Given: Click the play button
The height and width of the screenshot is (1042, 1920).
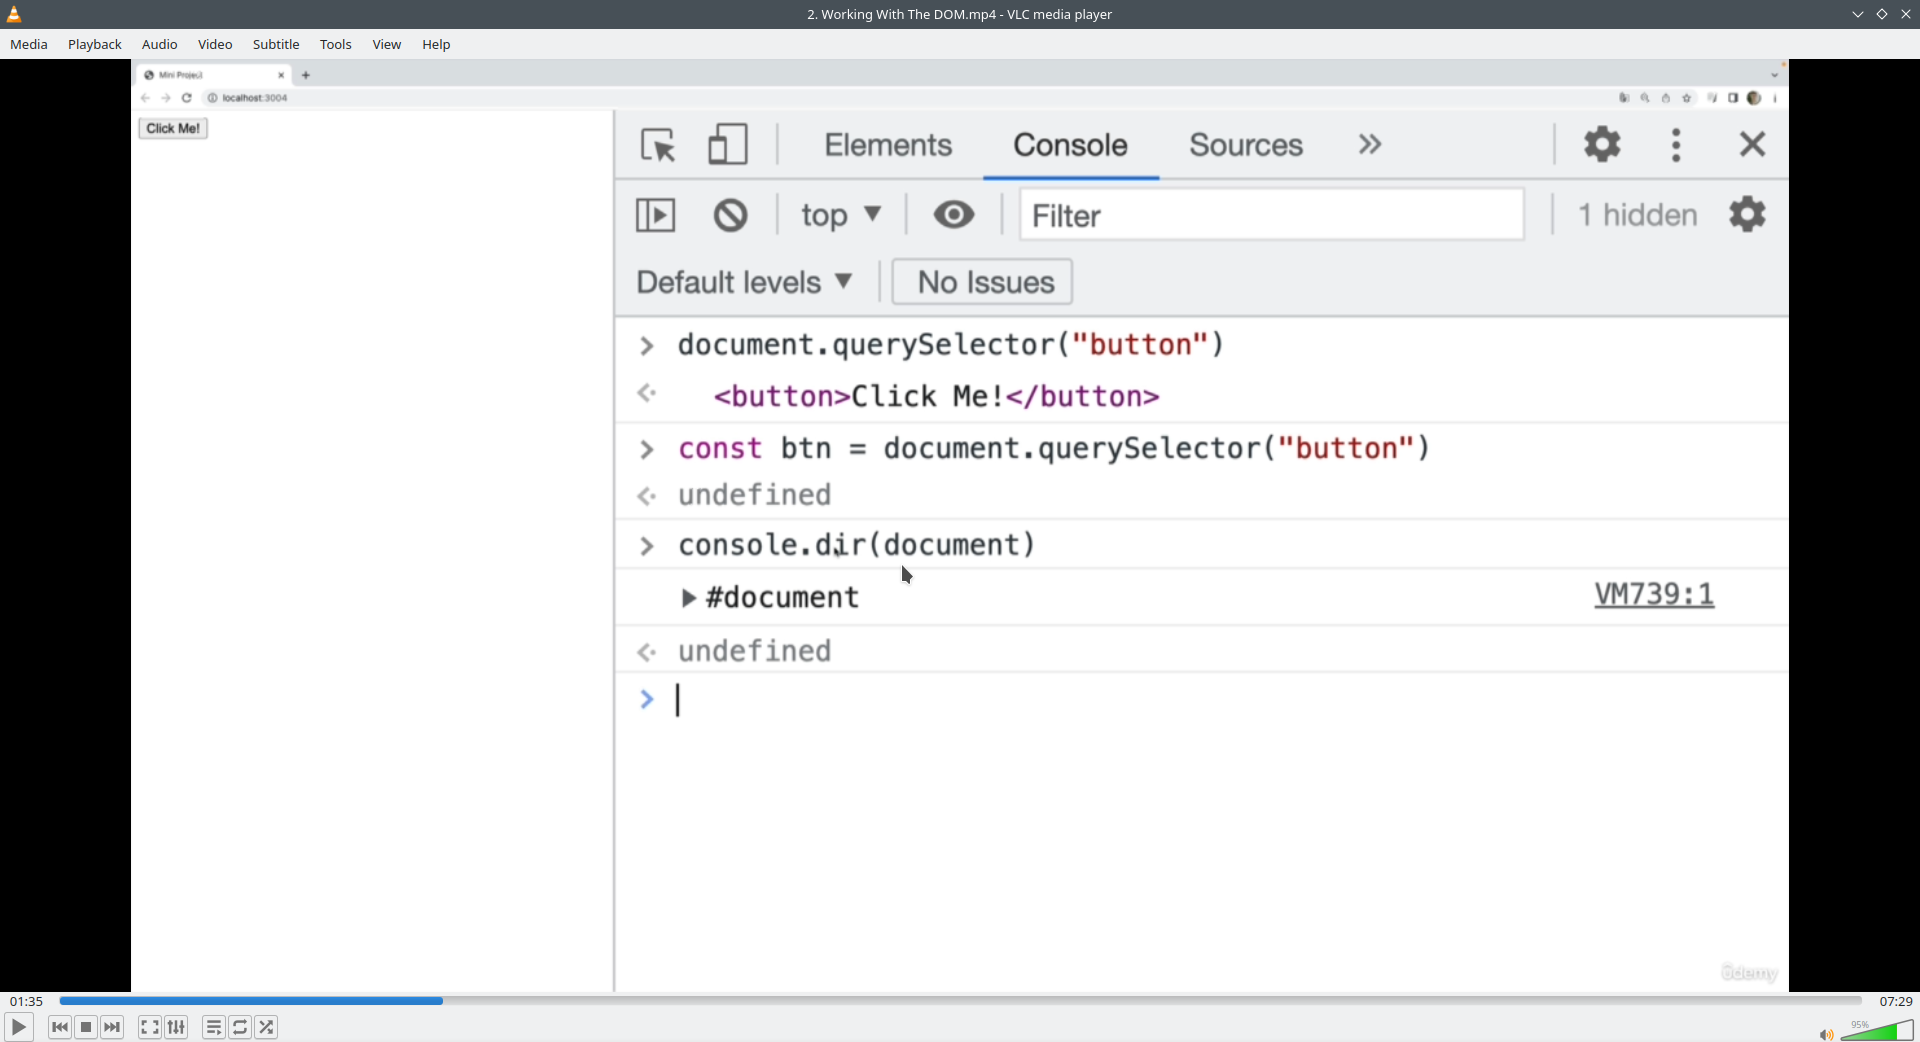Looking at the screenshot, I should click(x=18, y=1027).
